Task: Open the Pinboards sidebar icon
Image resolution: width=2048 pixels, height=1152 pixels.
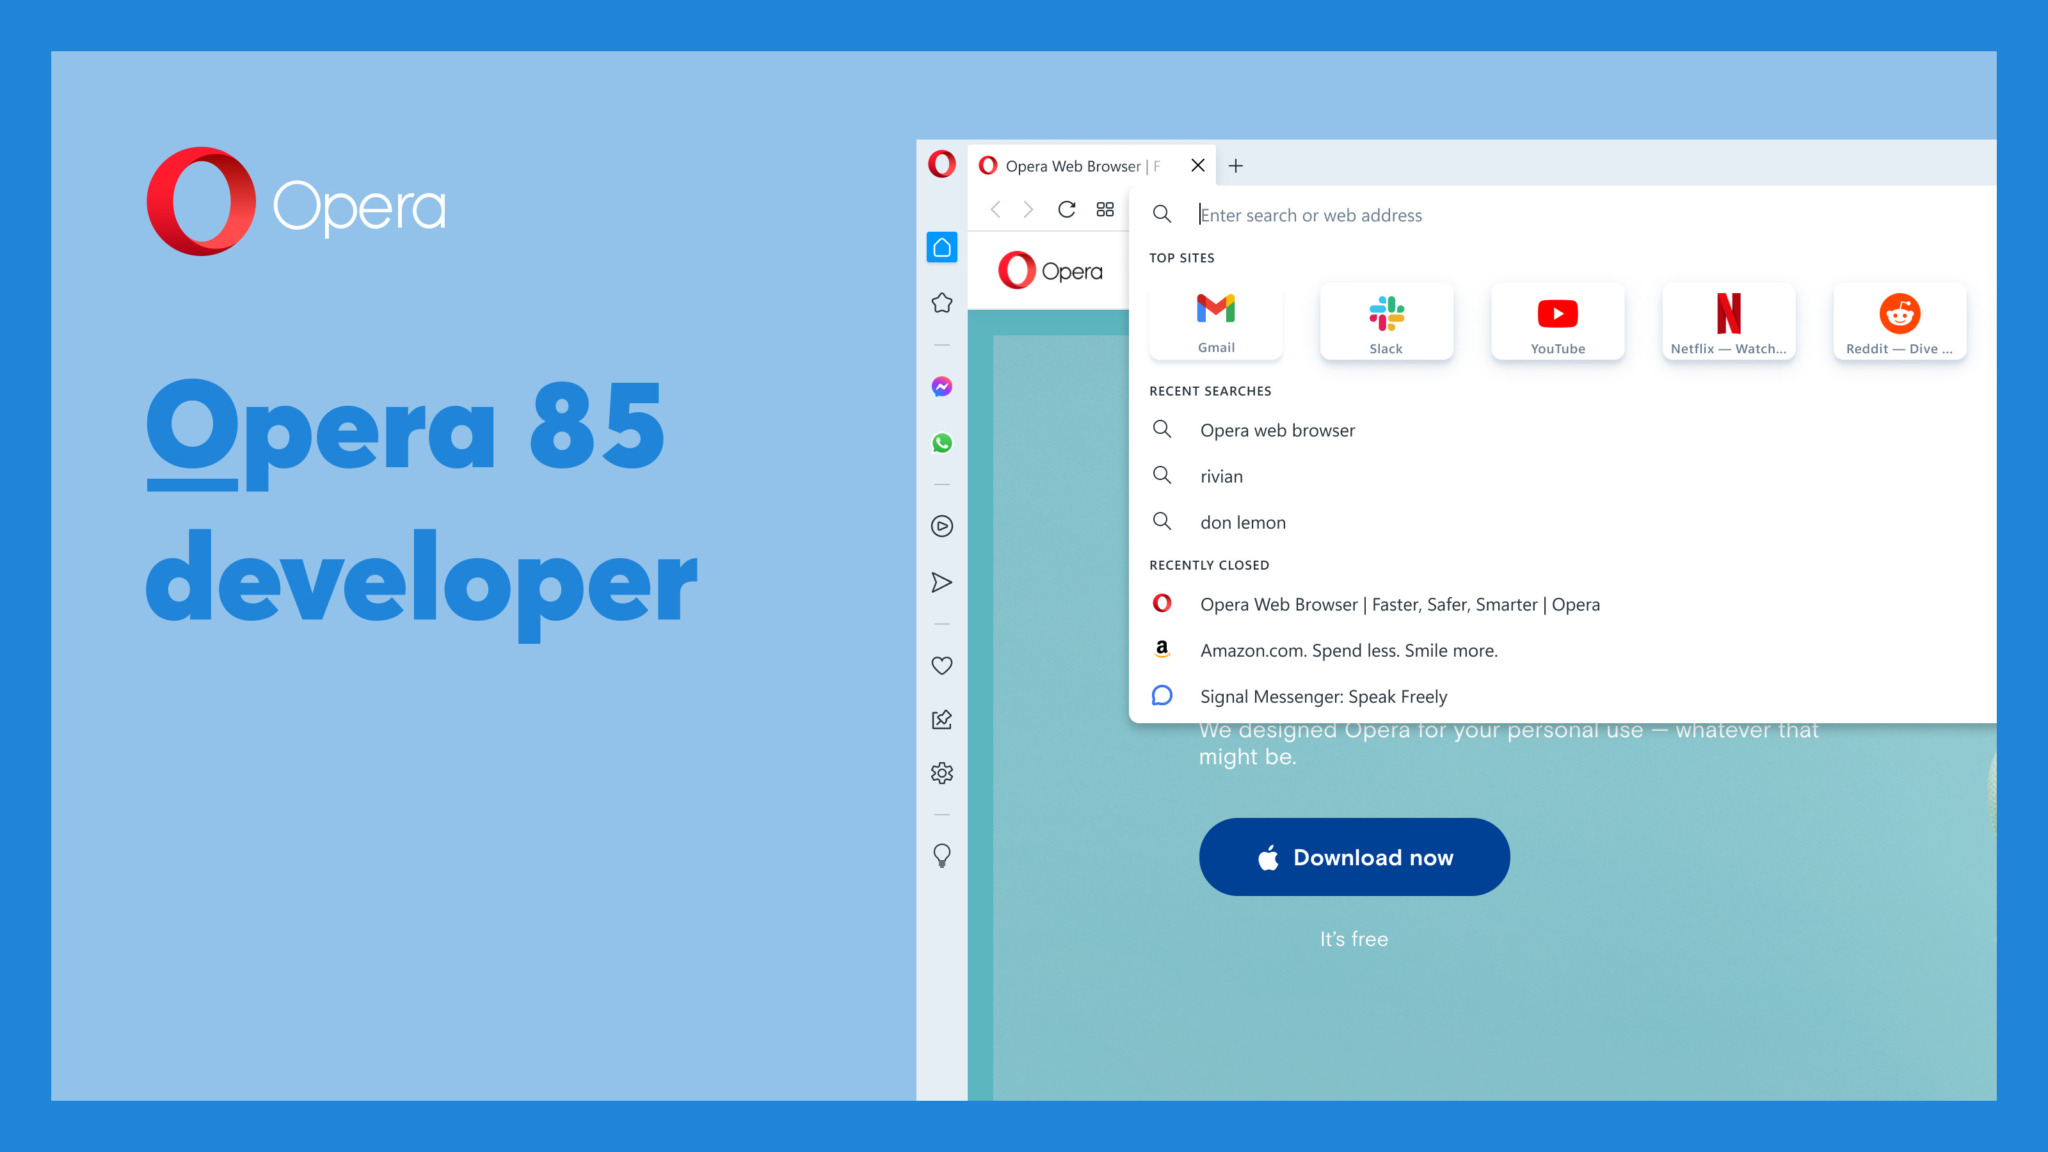Action: 941,719
